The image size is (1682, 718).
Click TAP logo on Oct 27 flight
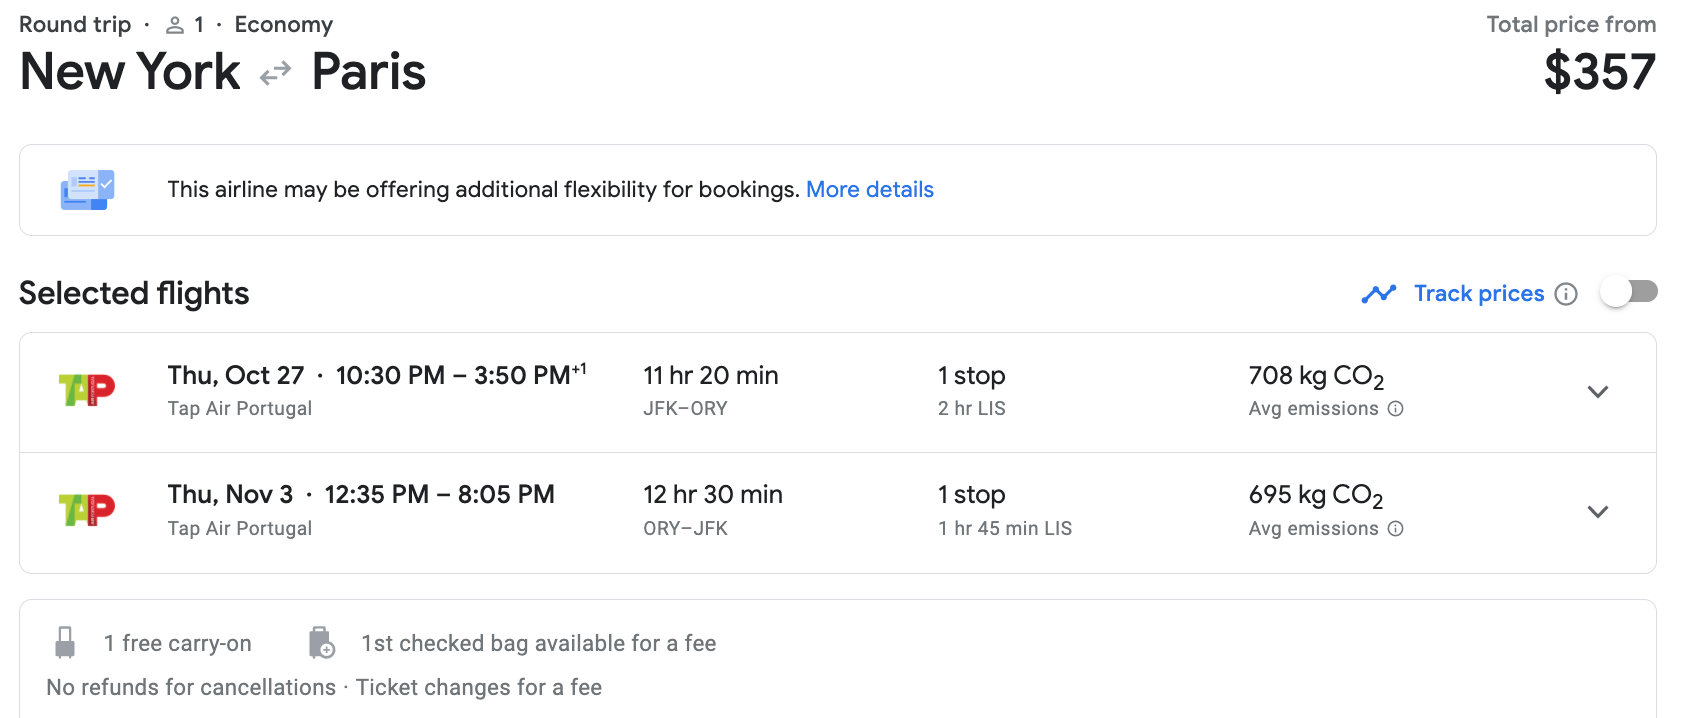pos(87,390)
